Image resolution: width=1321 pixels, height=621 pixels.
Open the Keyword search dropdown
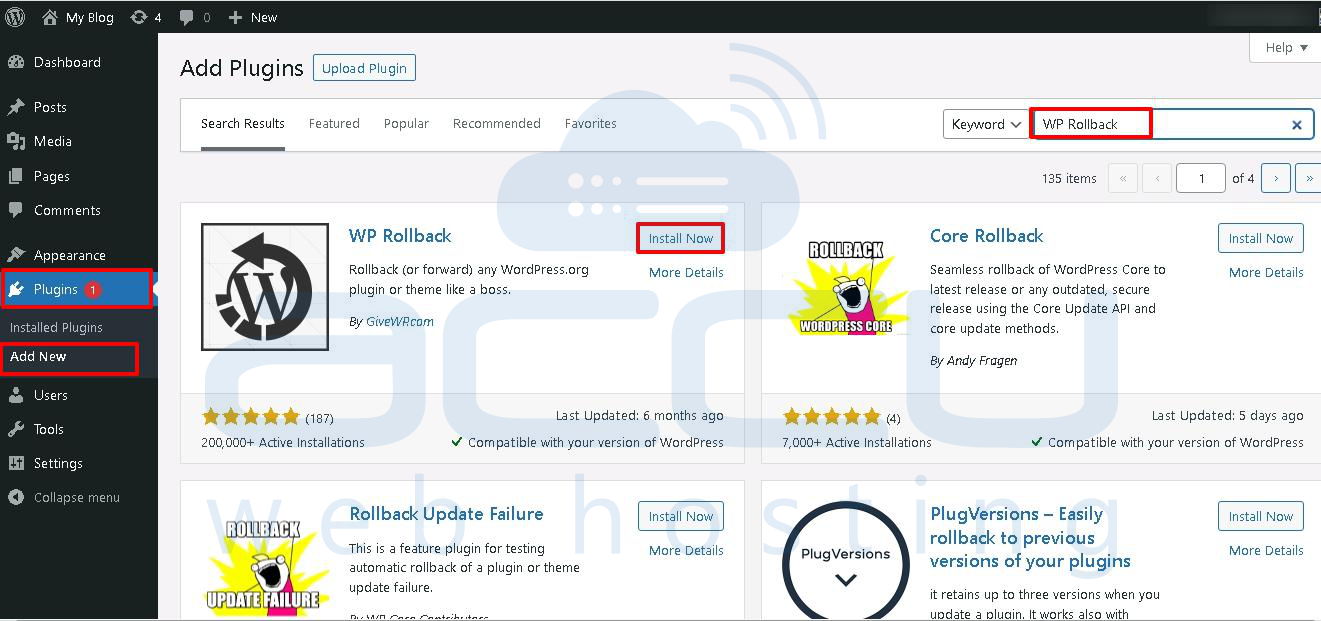[x=985, y=124]
